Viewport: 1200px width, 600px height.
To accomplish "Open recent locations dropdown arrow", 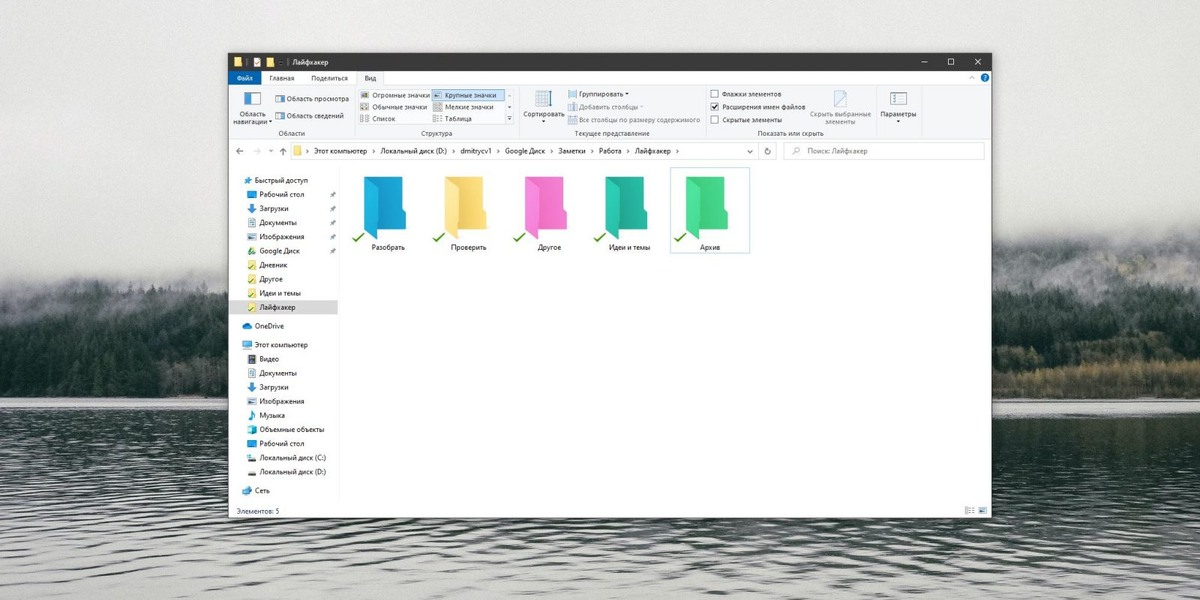I will (x=270, y=151).
